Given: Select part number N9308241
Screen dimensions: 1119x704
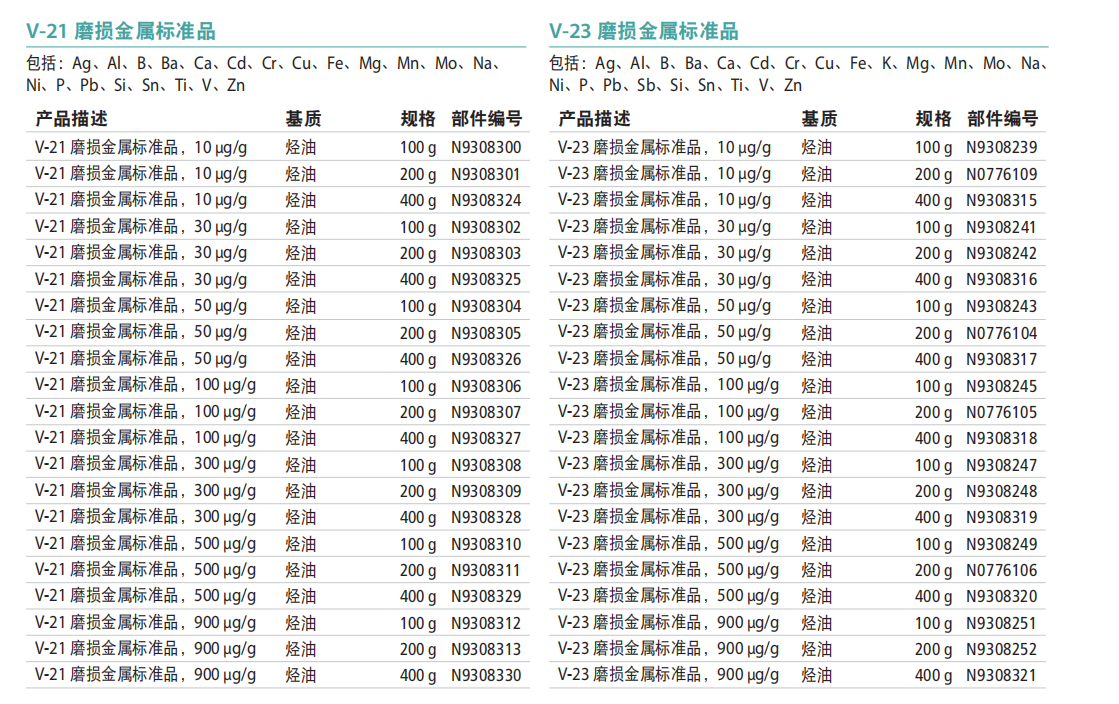Looking at the screenshot, I should (1001, 228).
